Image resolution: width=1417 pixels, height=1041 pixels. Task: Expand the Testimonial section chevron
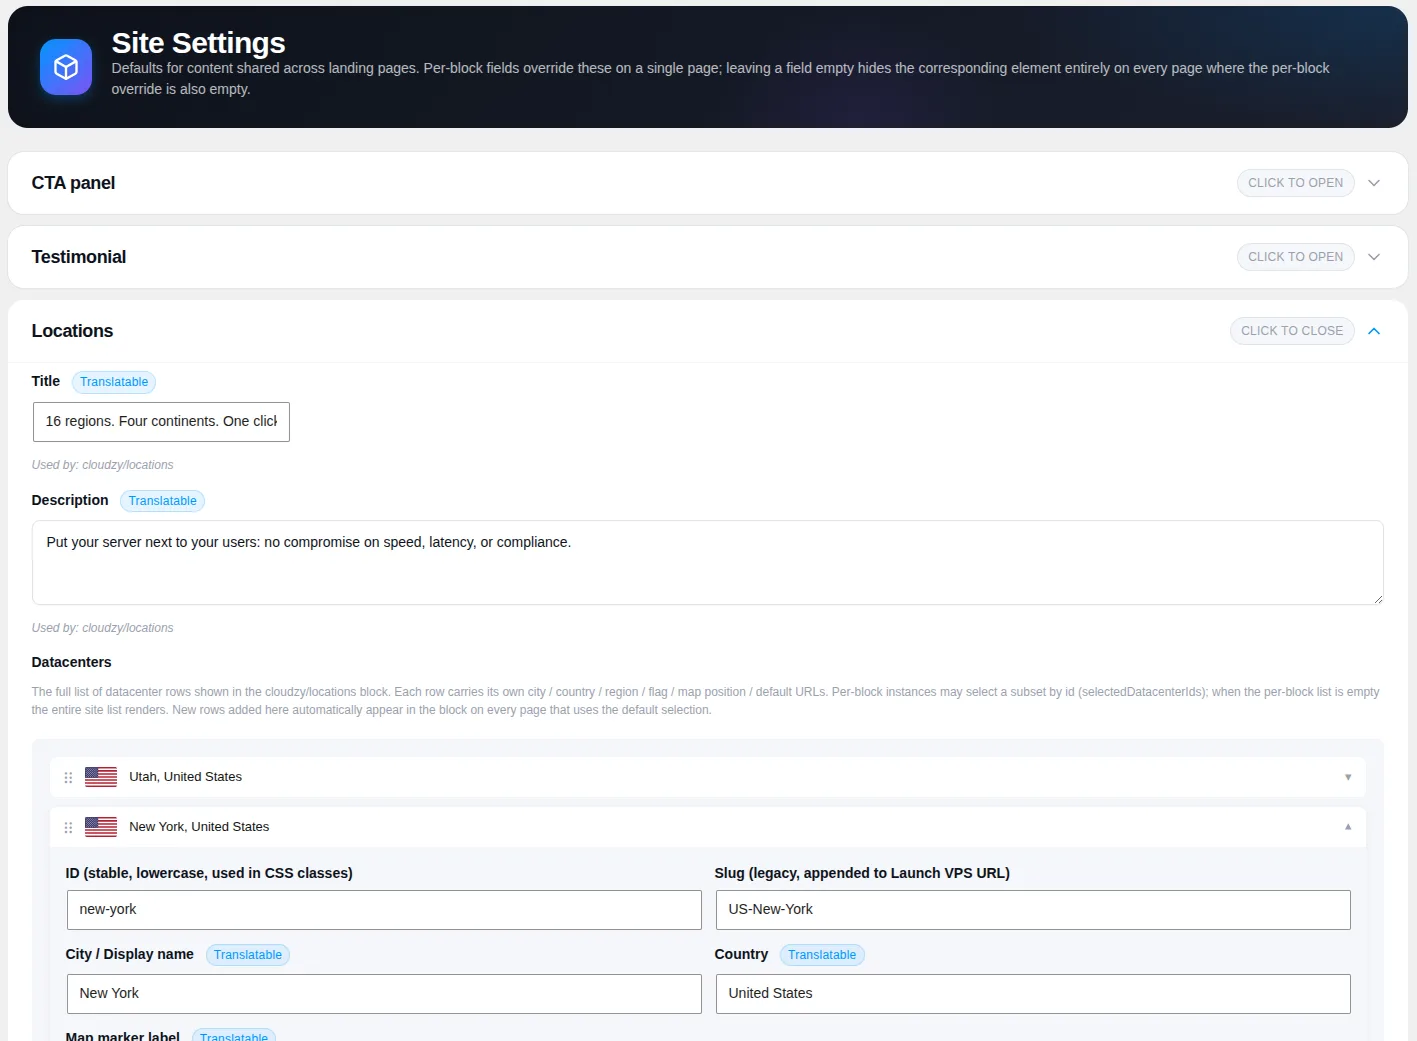[1374, 257]
